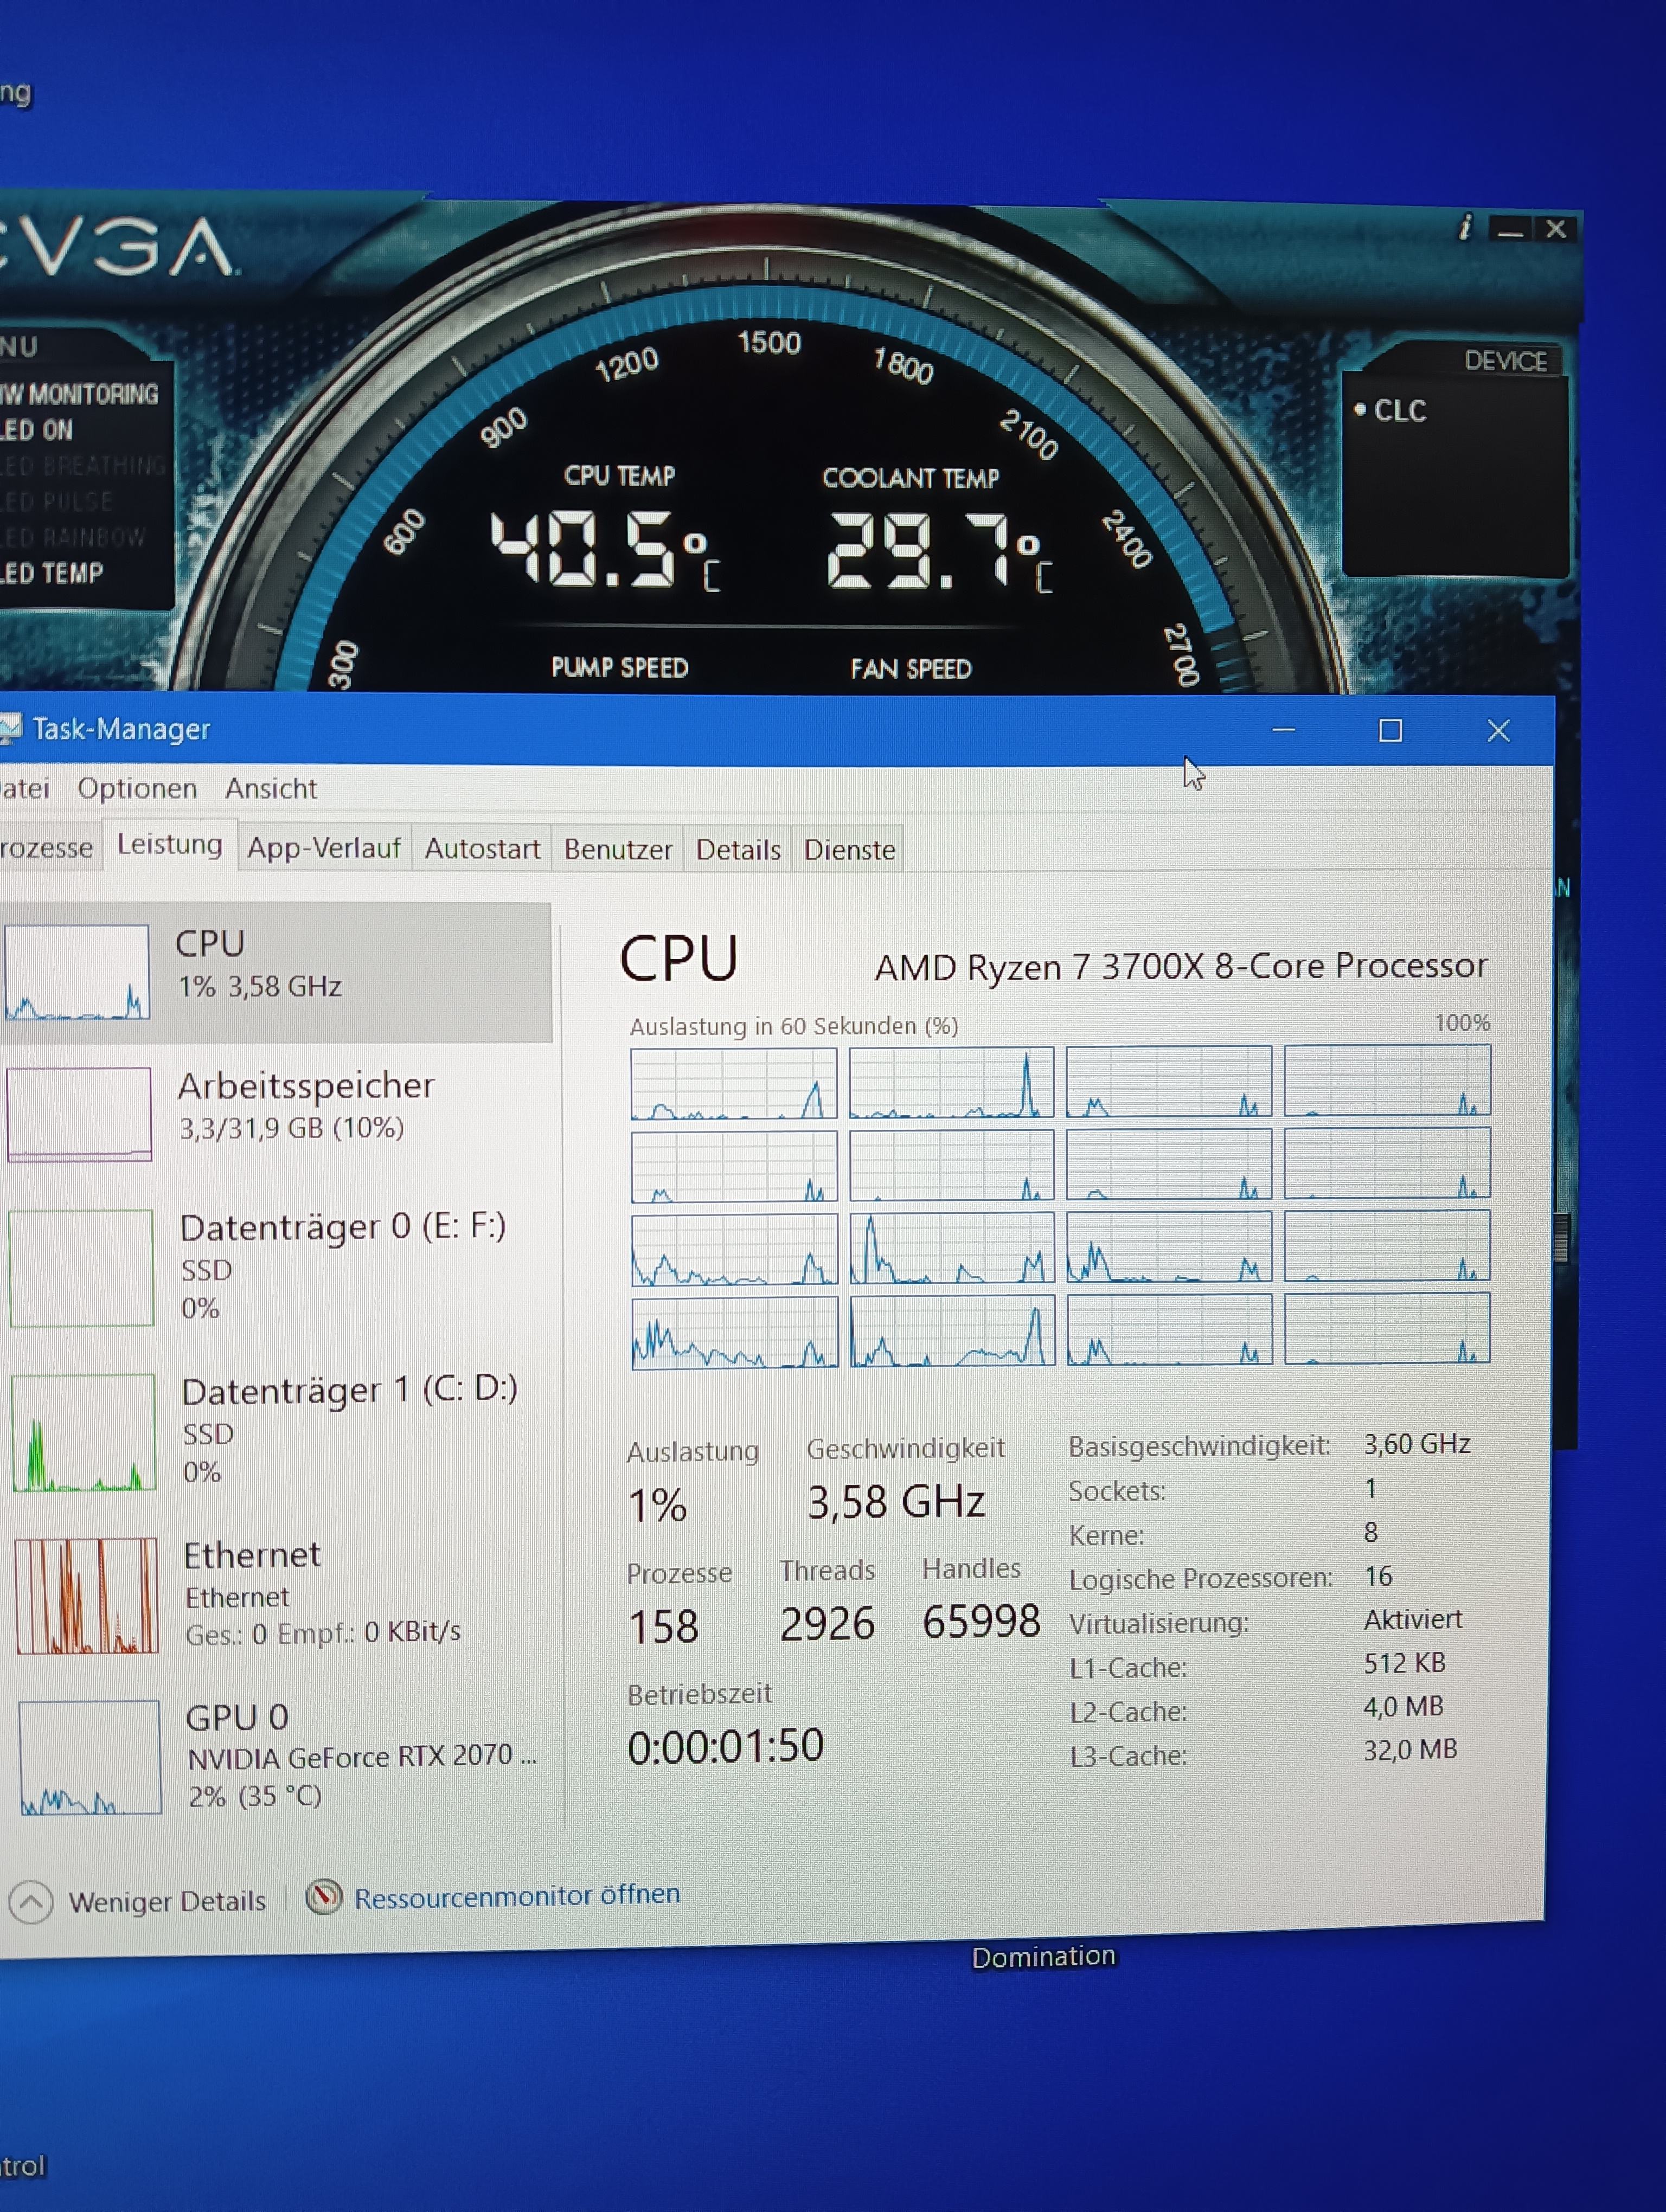Maximize the Task-Manager window
This screenshot has width=1666, height=2212.
[x=1391, y=731]
